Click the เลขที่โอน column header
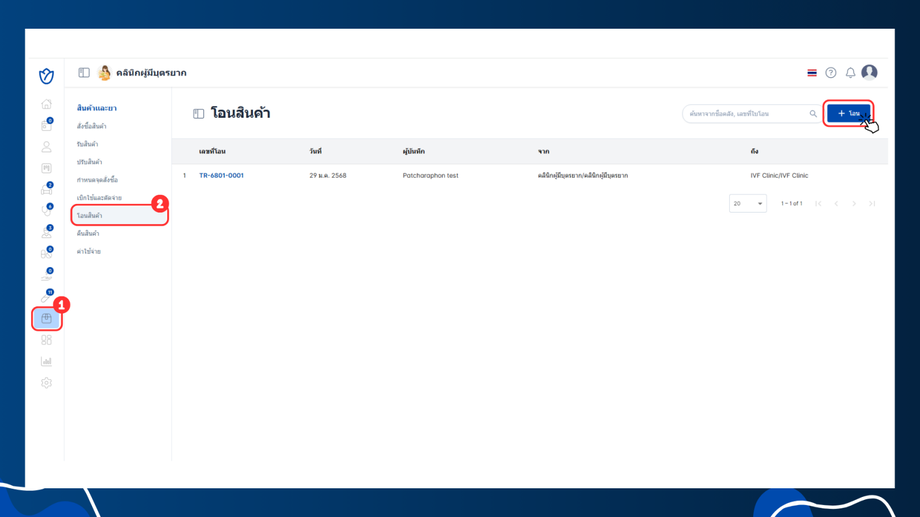This screenshot has width=920, height=517. (212, 151)
